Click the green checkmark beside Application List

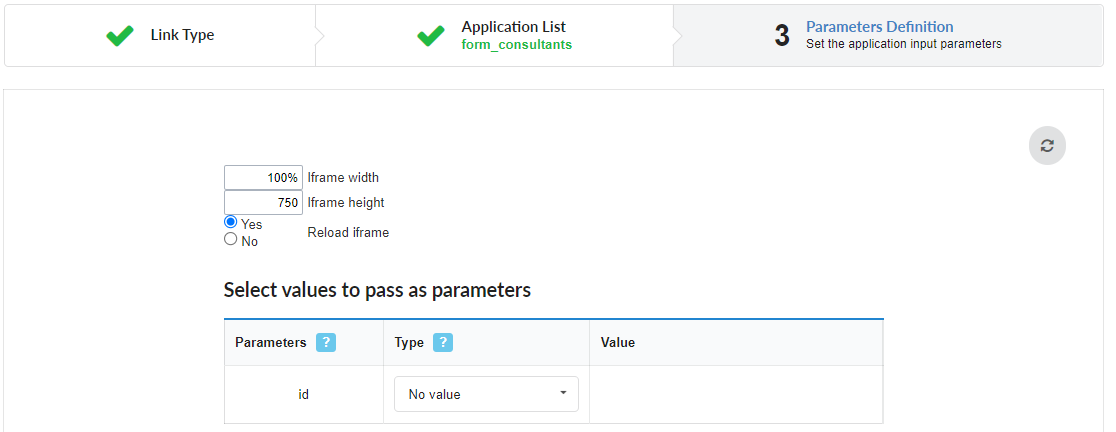point(431,36)
